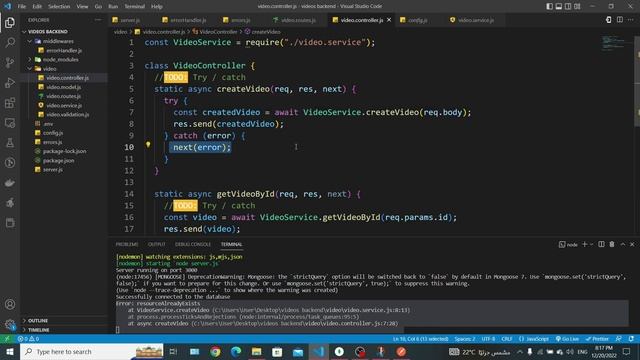Open the Docker whale view

[x=10, y=183]
